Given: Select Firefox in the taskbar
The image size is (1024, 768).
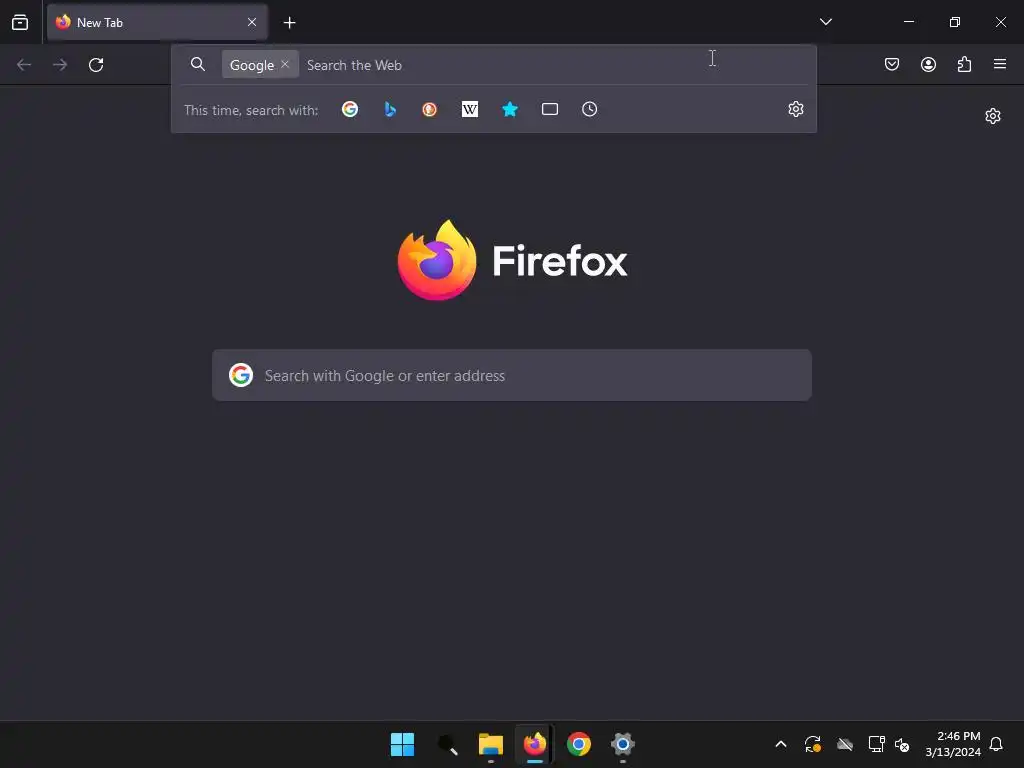Looking at the screenshot, I should (x=535, y=744).
